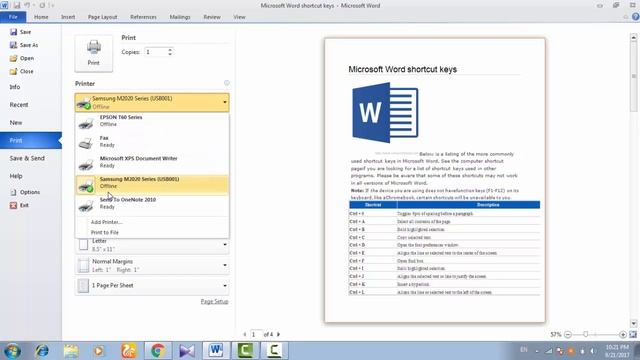The image size is (640, 360).
Task: Click the Copies input field
Action: 156,52
